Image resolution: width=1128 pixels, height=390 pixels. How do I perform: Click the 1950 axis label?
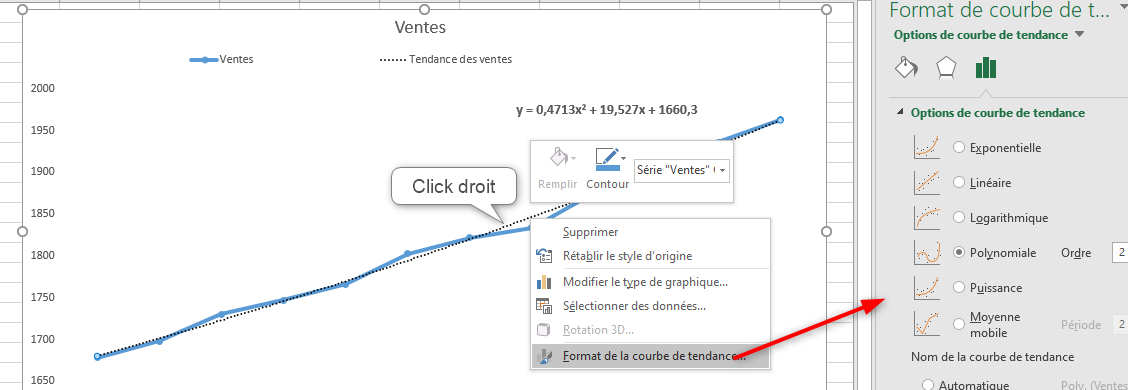click(43, 130)
